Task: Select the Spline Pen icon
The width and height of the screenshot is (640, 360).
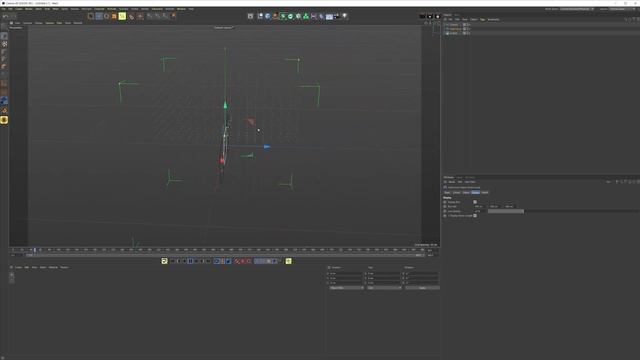Action: click(x=275, y=16)
